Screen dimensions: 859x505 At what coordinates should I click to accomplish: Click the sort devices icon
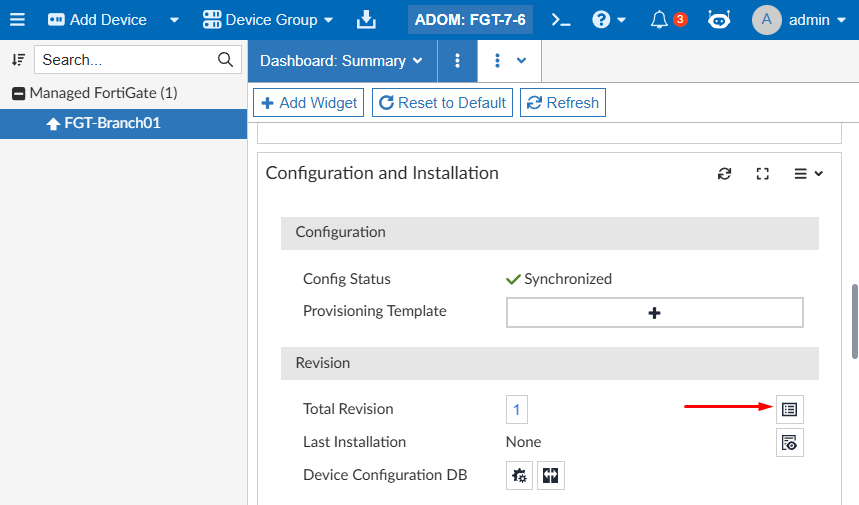(x=18, y=60)
